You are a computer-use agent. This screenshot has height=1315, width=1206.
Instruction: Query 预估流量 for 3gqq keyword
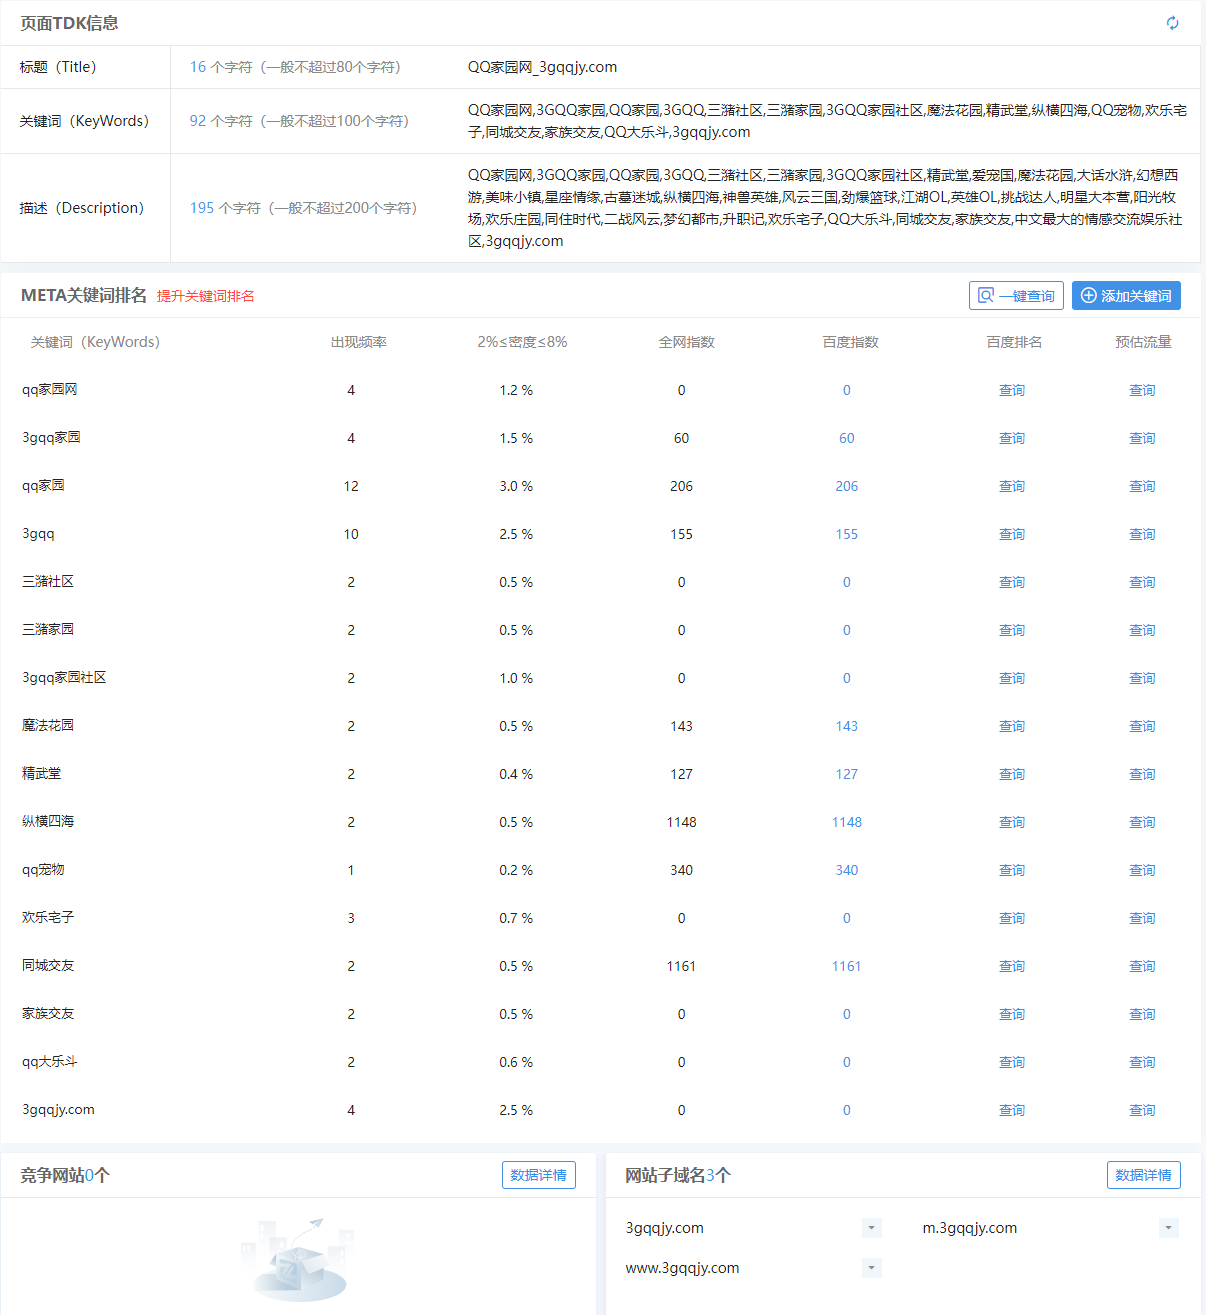click(x=1142, y=534)
